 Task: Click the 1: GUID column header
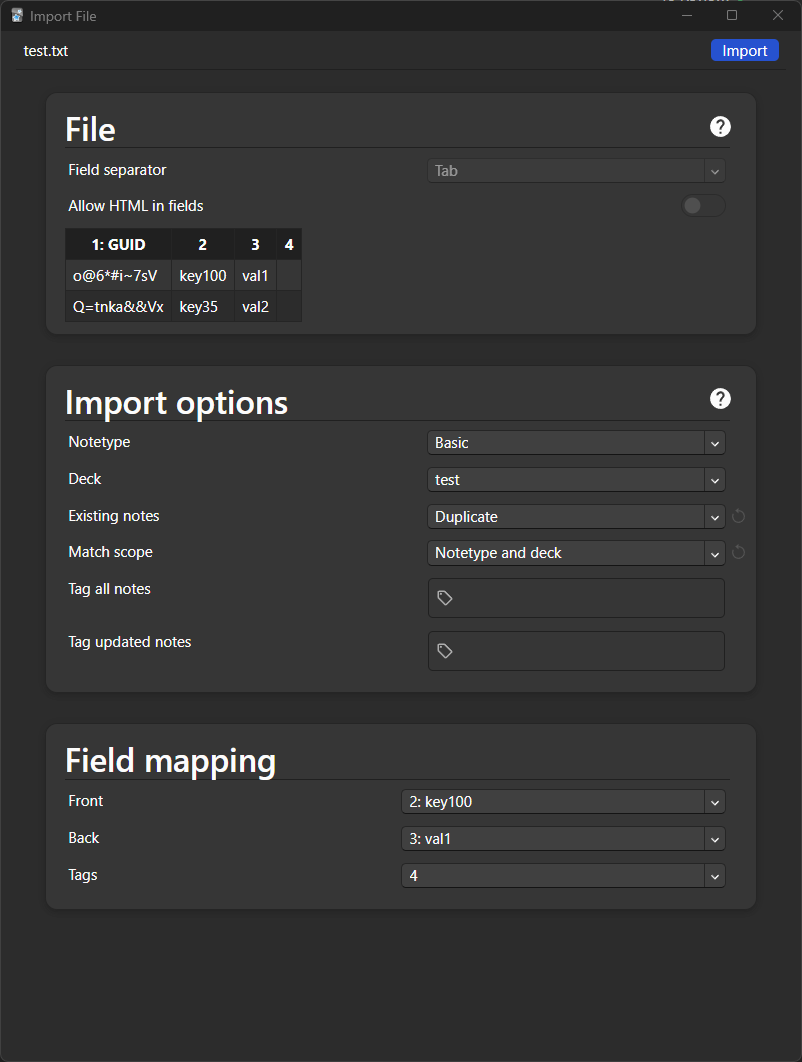point(118,245)
